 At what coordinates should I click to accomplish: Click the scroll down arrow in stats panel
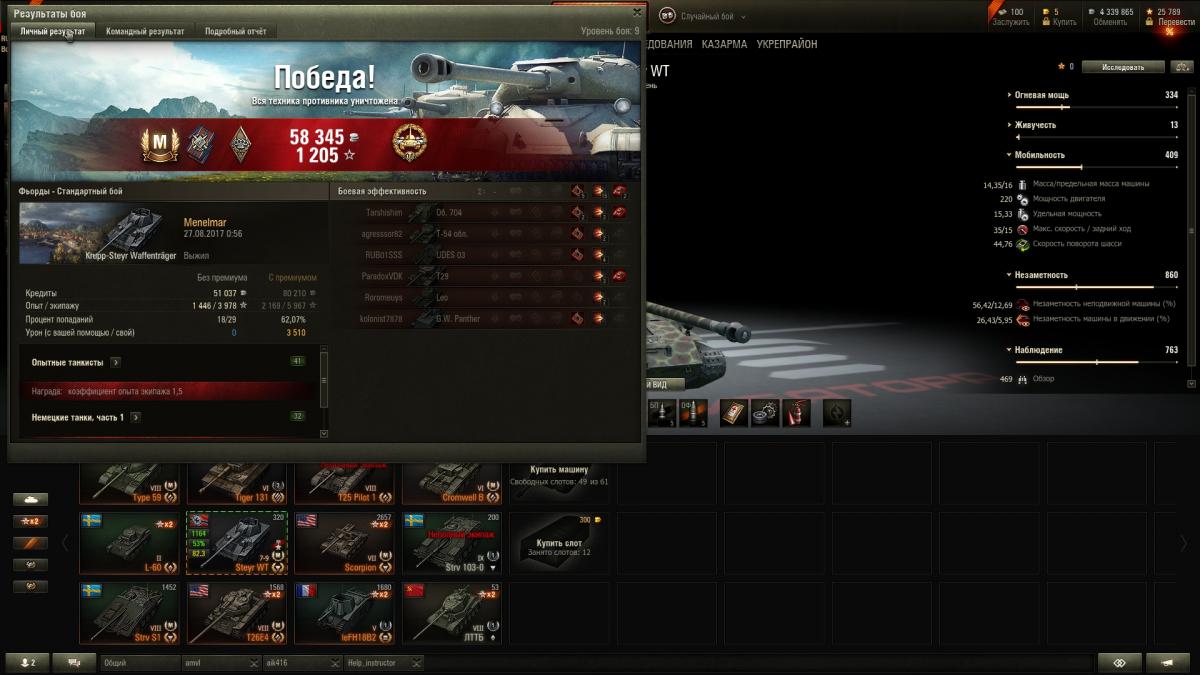click(x=1190, y=383)
